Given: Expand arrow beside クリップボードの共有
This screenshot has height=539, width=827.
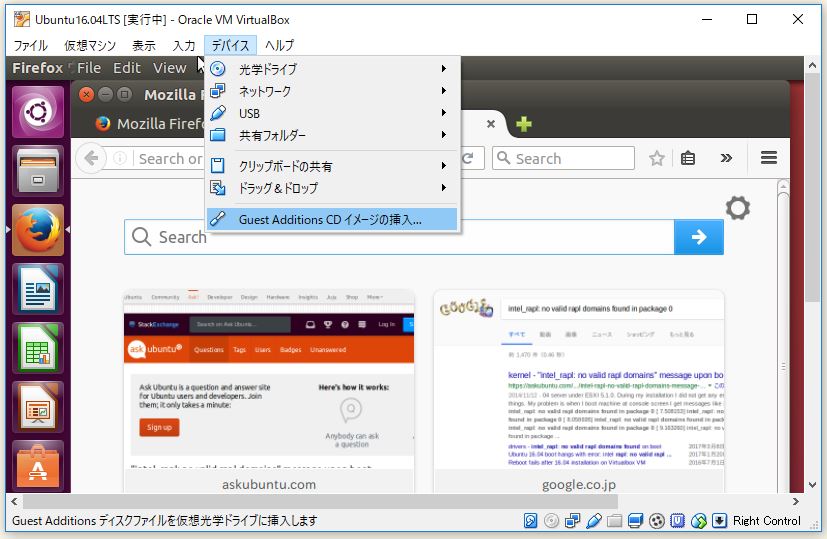Looking at the screenshot, I should click(x=444, y=166).
